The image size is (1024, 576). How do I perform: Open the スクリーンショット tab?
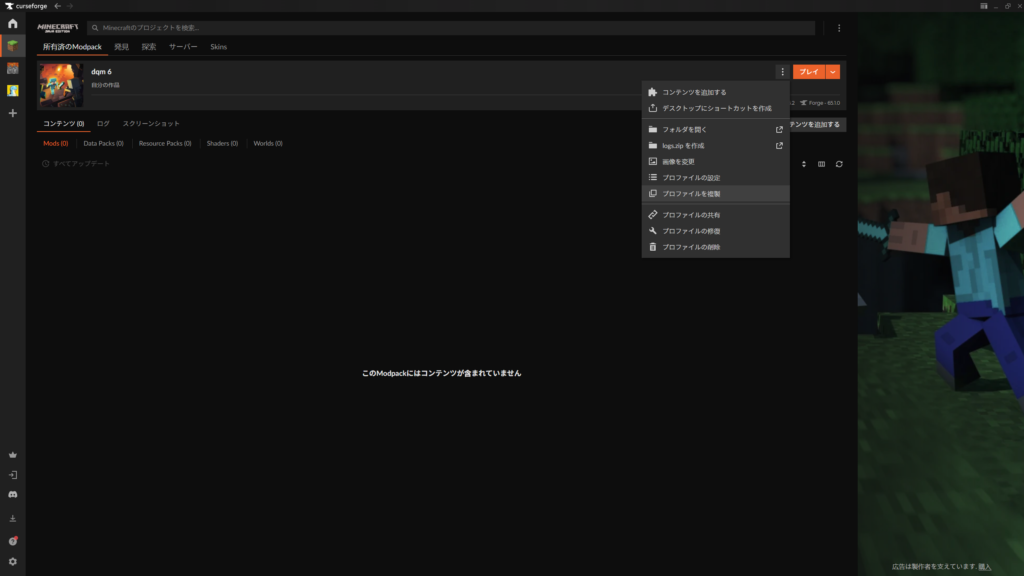(151, 123)
